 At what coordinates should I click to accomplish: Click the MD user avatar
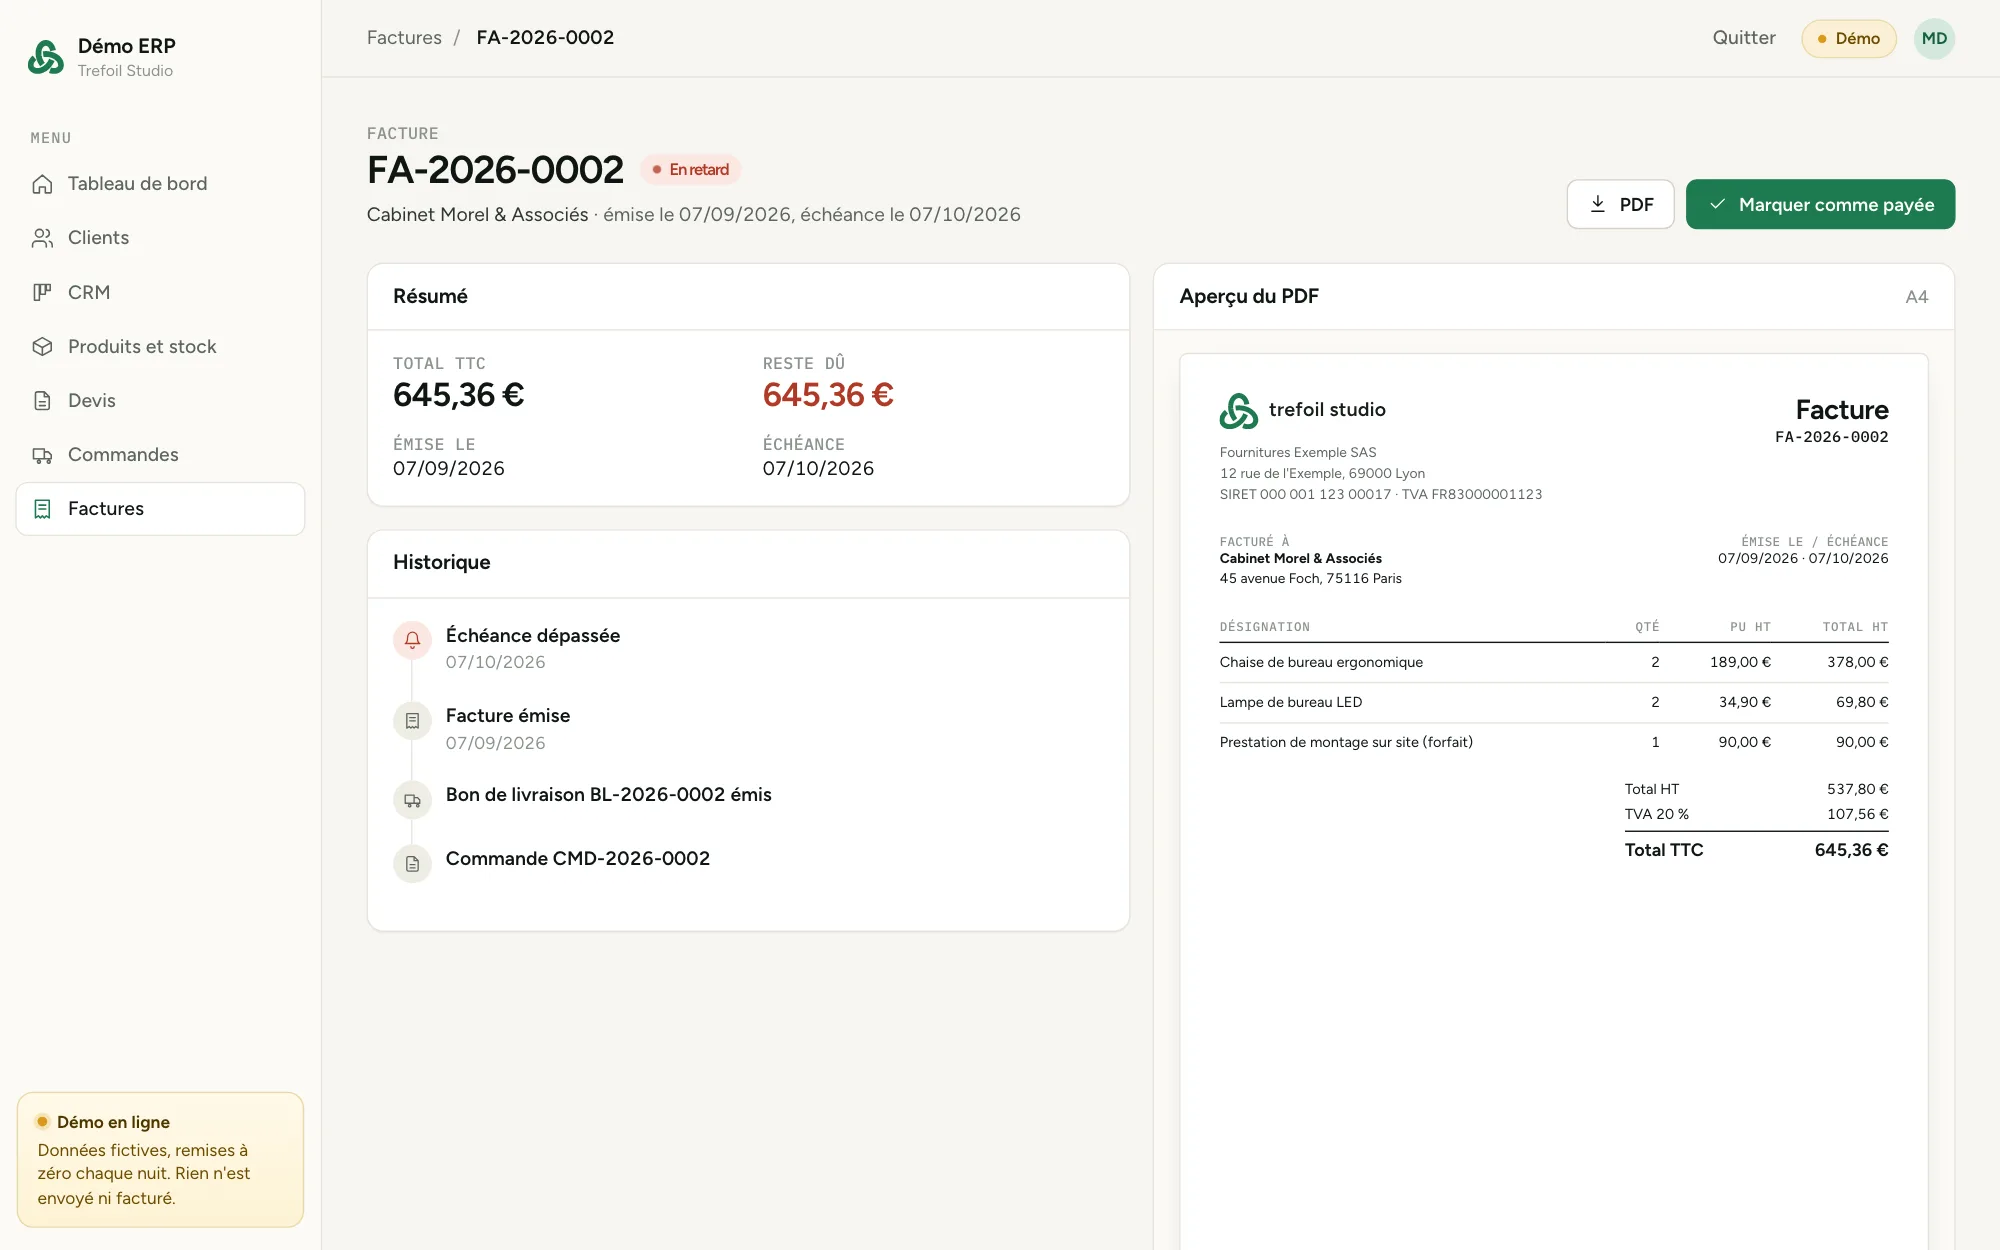(x=1934, y=39)
